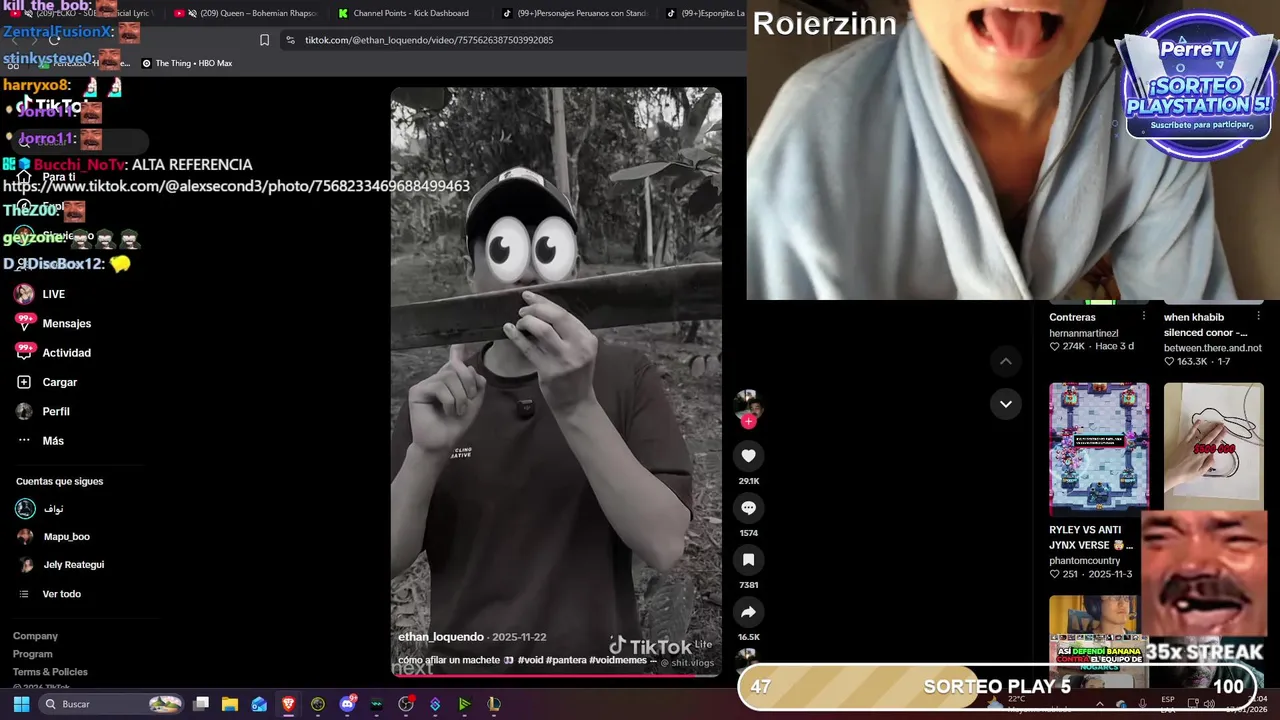This screenshot has height=720, width=1280.
Task: Save video with the bookmark icon
Action: coord(748,560)
